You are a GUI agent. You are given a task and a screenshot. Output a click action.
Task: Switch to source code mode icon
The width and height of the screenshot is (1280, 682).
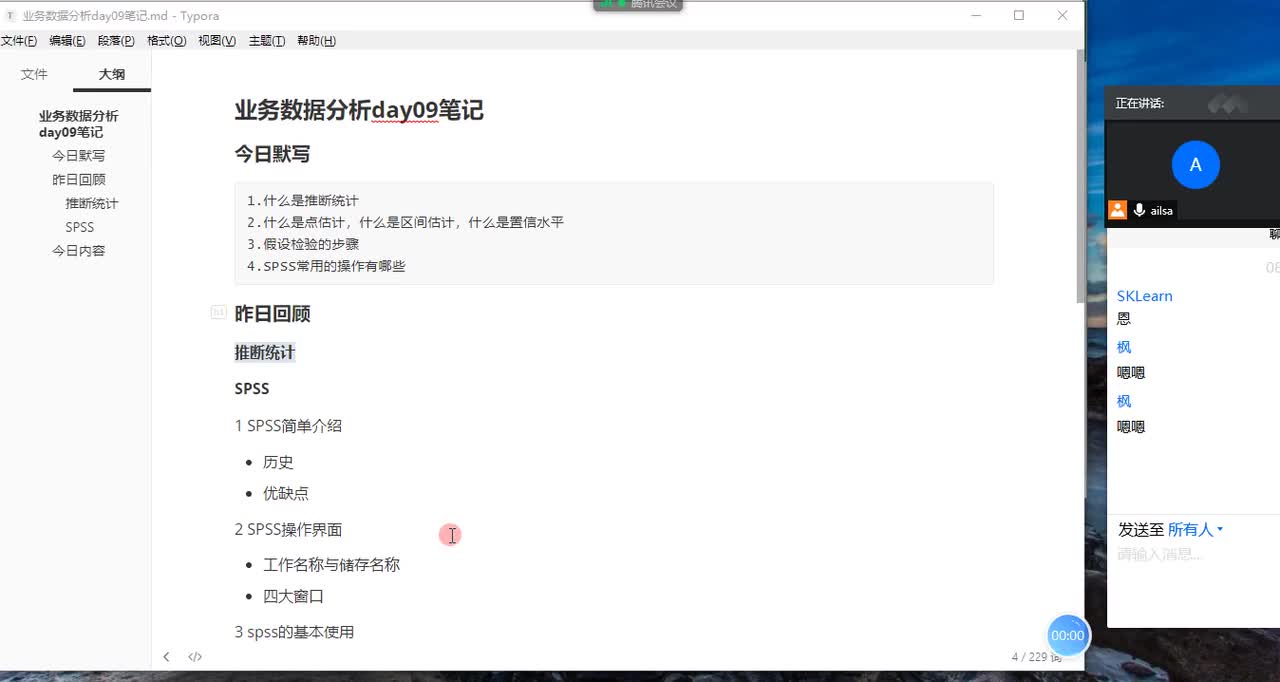(x=195, y=657)
